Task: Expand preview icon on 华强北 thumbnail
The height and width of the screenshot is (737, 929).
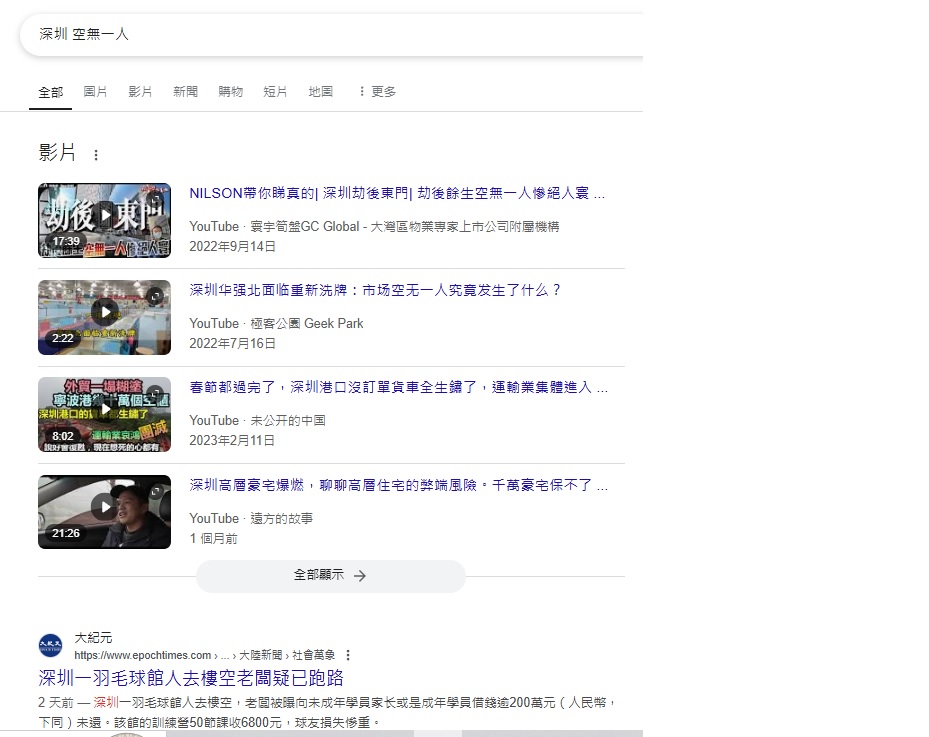Action: coord(155,296)
